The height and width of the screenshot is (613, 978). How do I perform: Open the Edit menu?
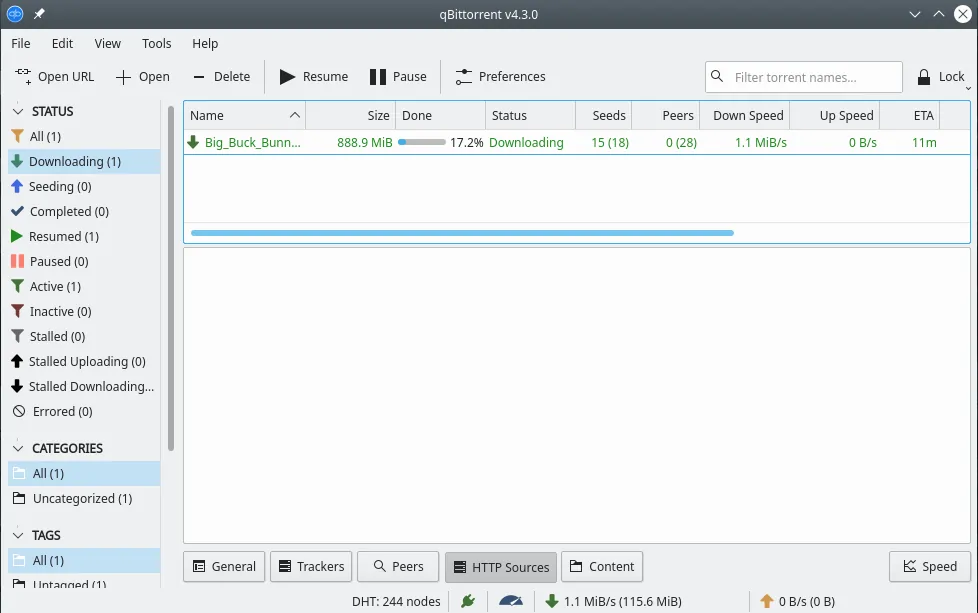pos(62,44)
